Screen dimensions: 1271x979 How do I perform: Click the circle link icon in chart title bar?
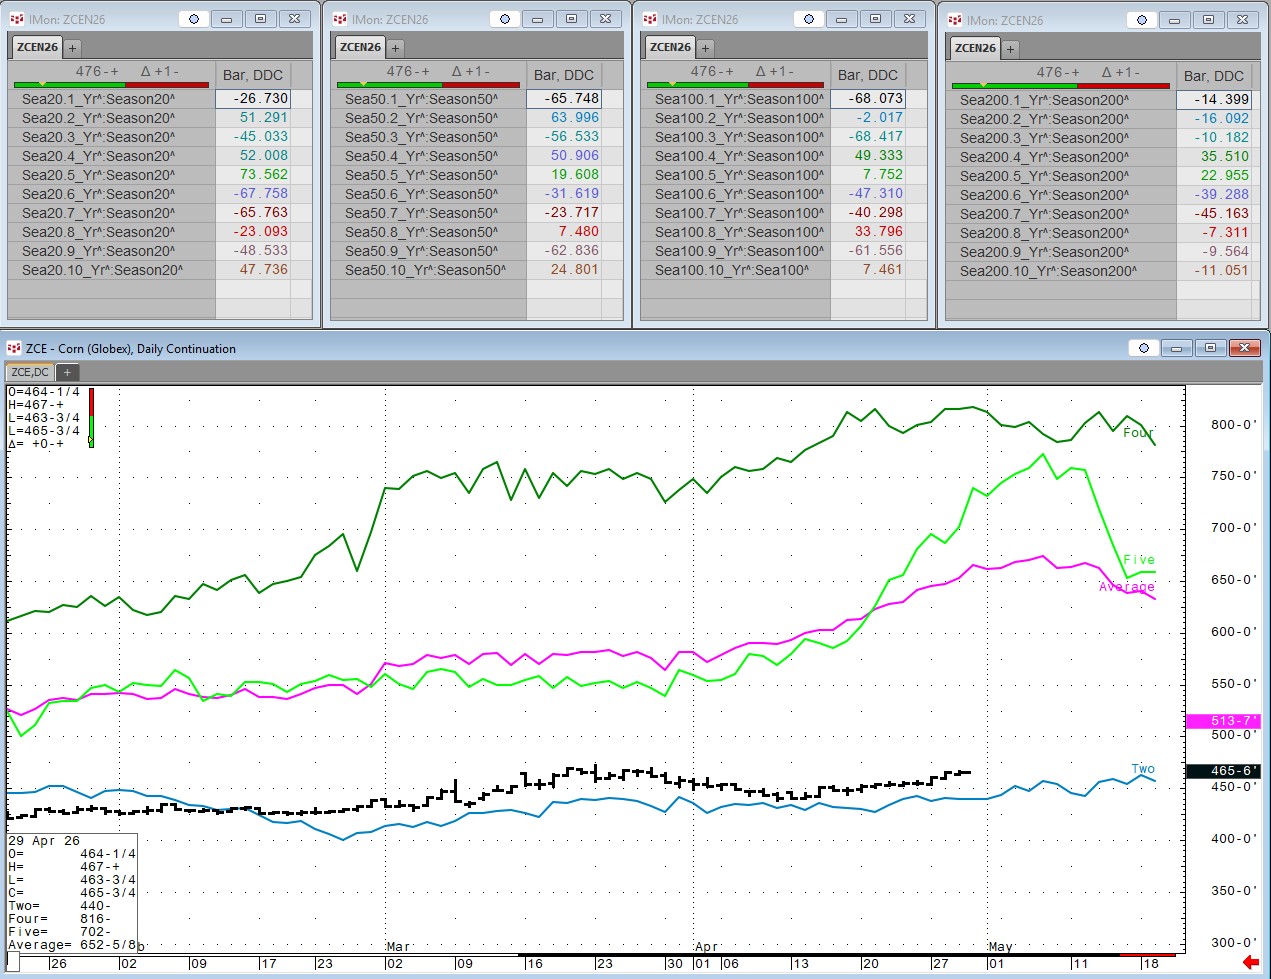(x=1144, y=348)
